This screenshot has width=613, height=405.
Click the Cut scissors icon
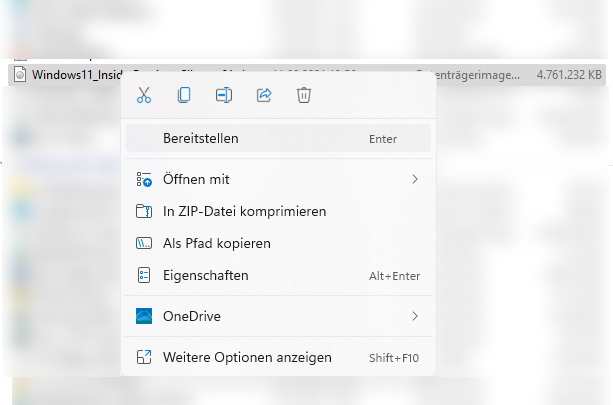(x=144, y=95)
